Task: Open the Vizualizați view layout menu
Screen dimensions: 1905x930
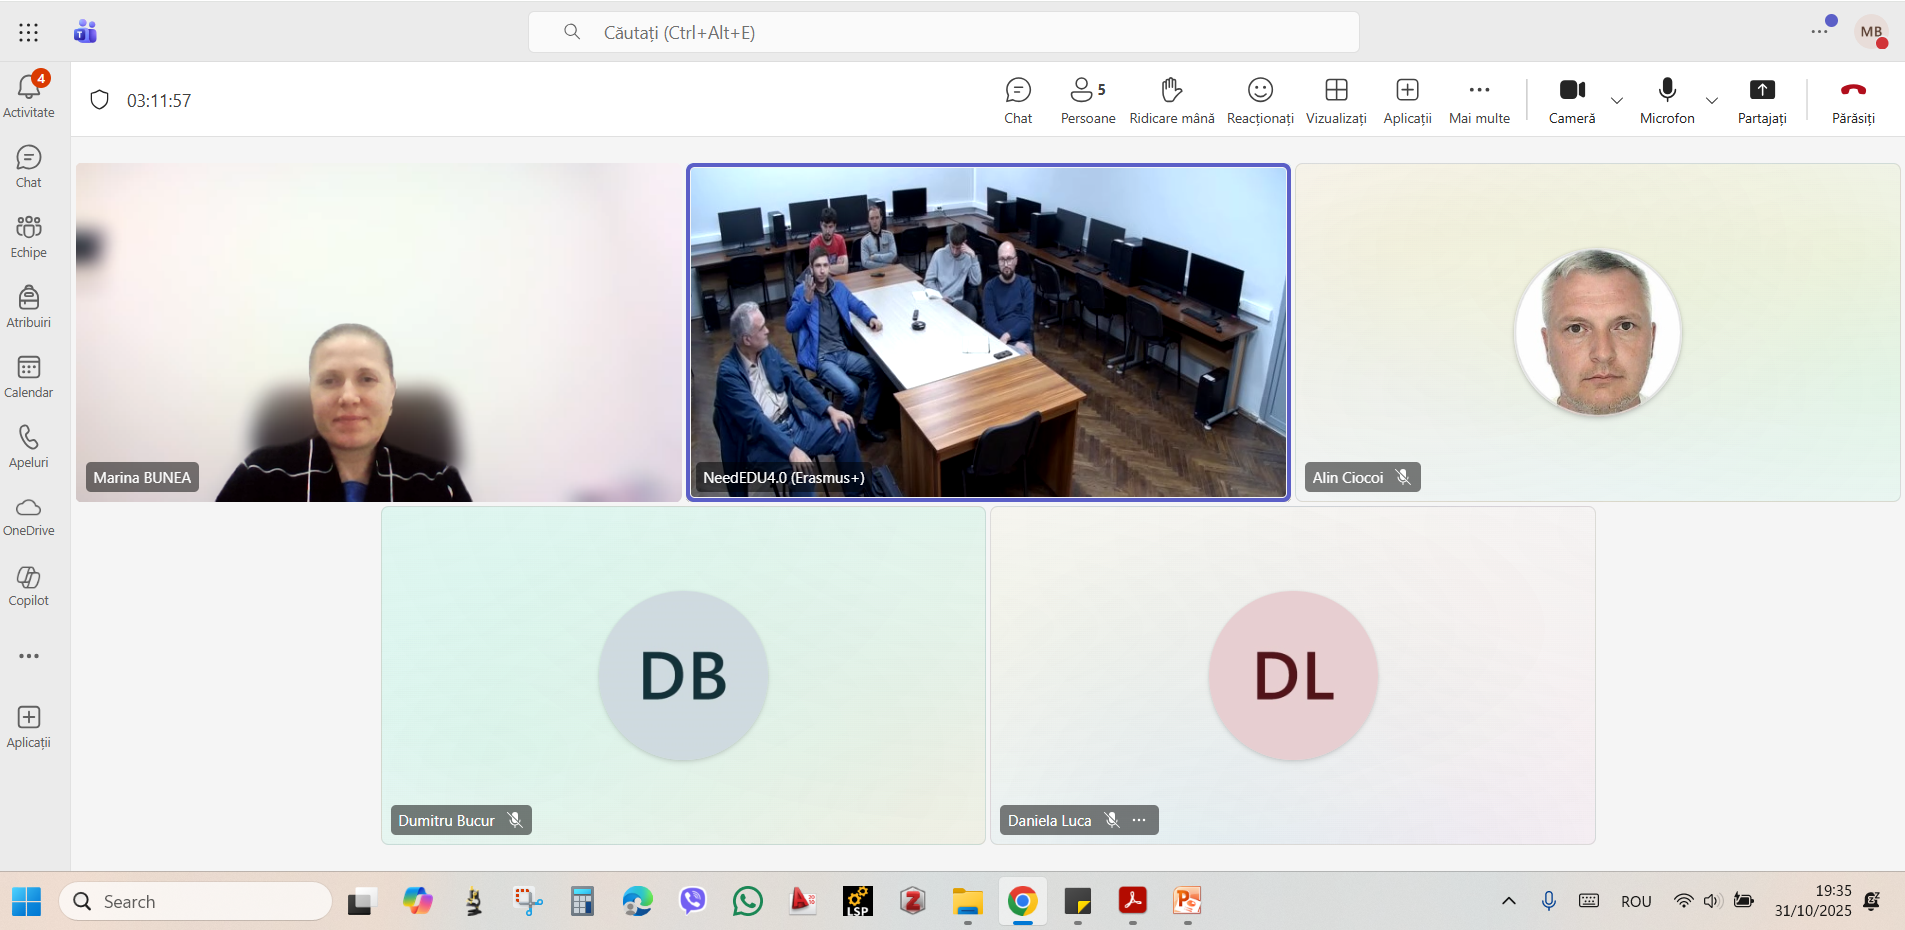Action: (1336, 101)
